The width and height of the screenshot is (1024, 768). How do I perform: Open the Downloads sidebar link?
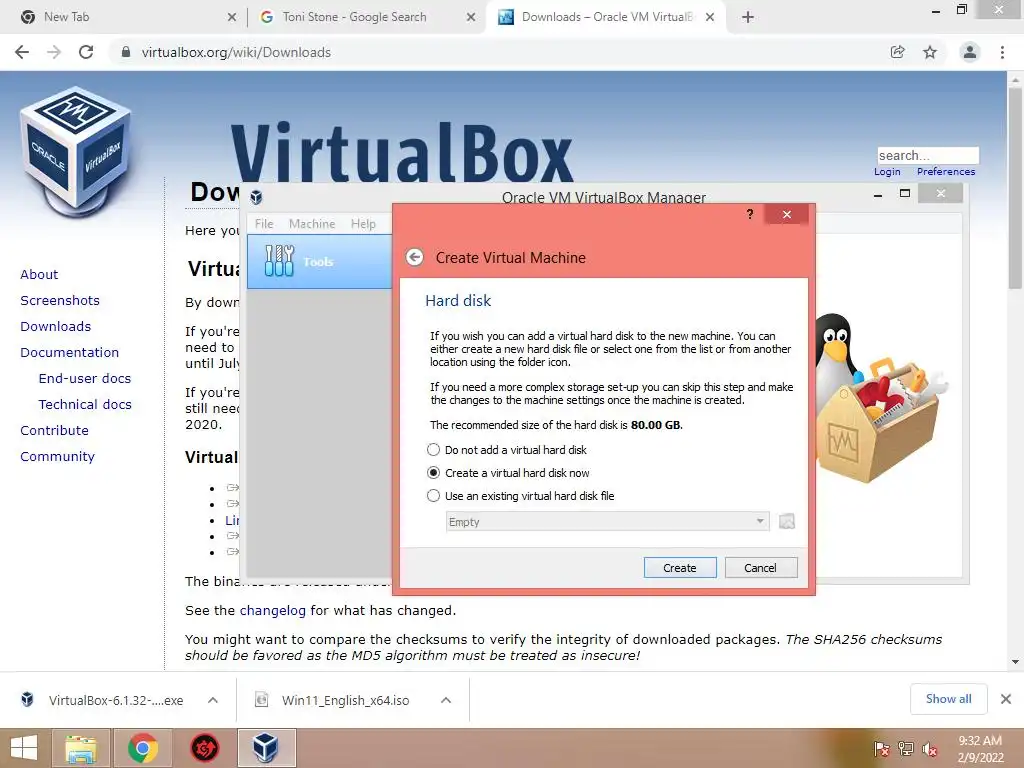(x=56, y=327)
